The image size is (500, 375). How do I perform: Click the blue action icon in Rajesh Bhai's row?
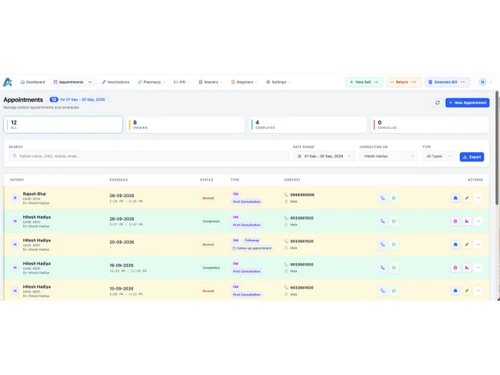(x=455, y=198)
